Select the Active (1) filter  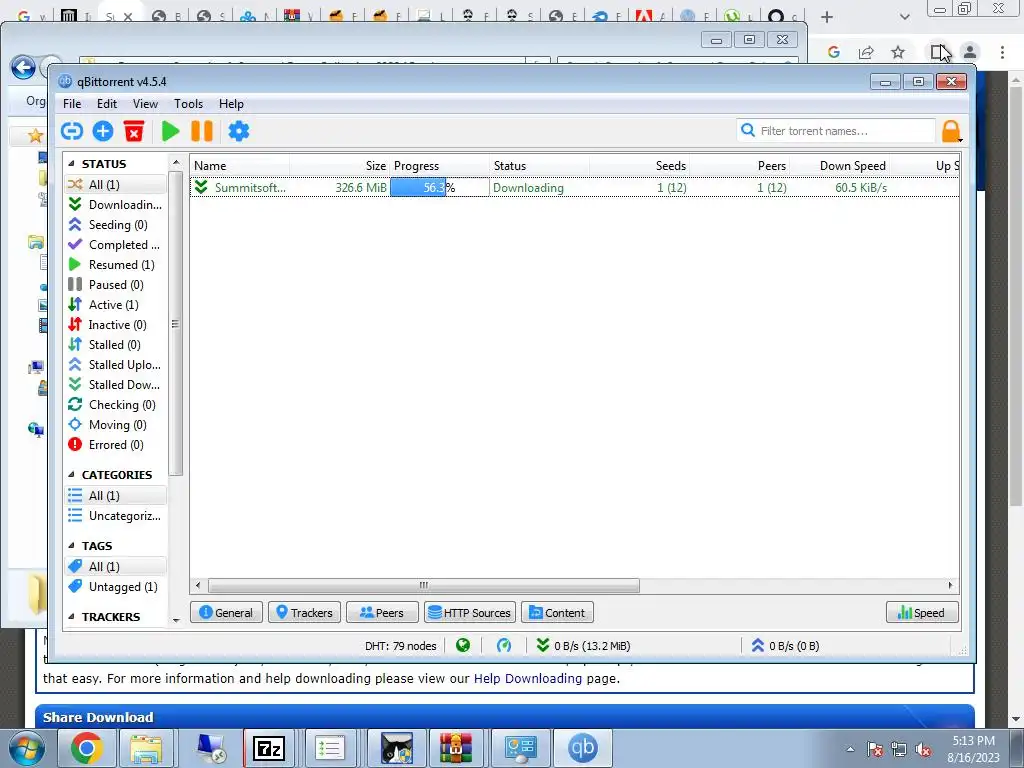pyautogui.click(x=116, y=305)
